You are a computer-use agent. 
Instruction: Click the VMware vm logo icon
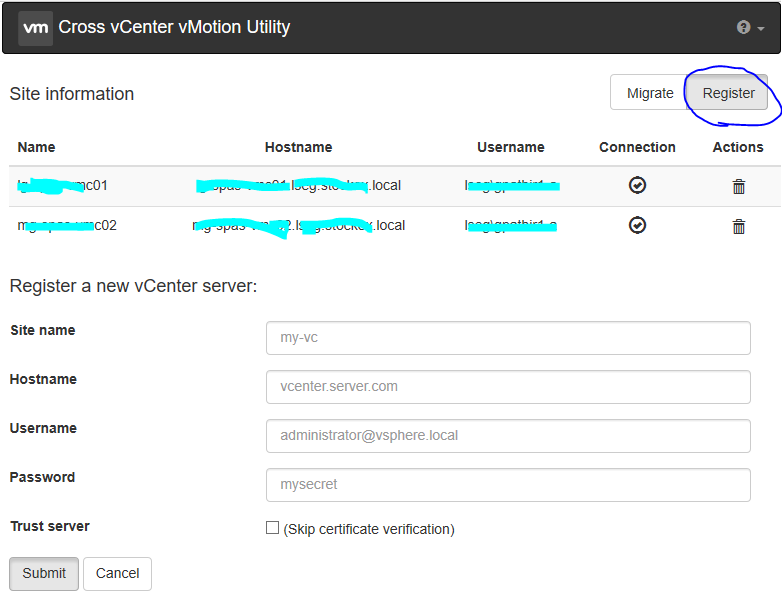(x=35, y=27)
